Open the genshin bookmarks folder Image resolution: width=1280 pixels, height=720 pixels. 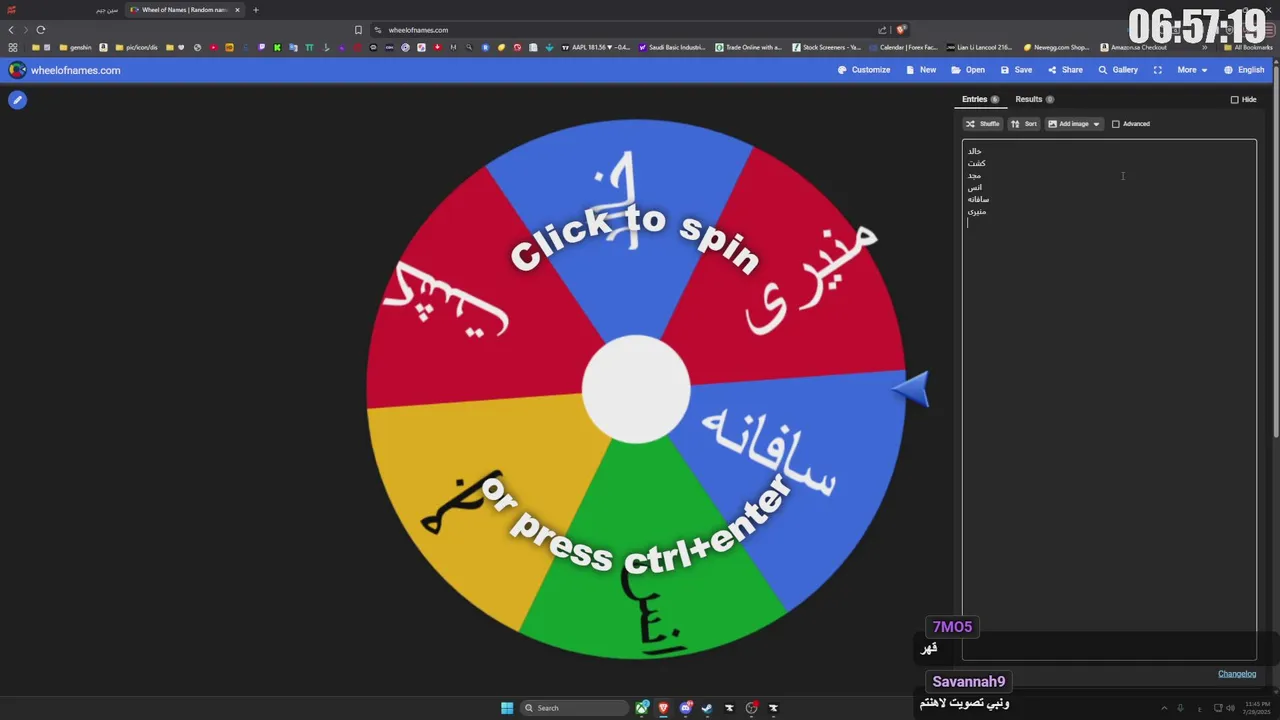pyautogui.click(x=75, y=47)
